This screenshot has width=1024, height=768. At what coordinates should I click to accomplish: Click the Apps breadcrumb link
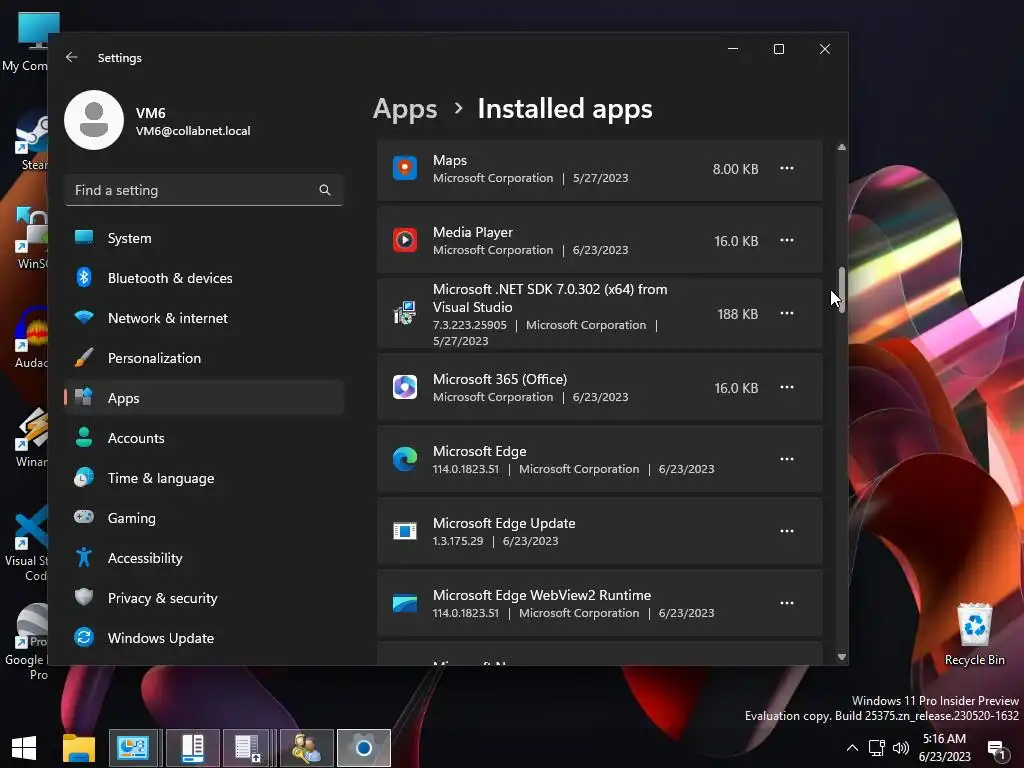405,109
